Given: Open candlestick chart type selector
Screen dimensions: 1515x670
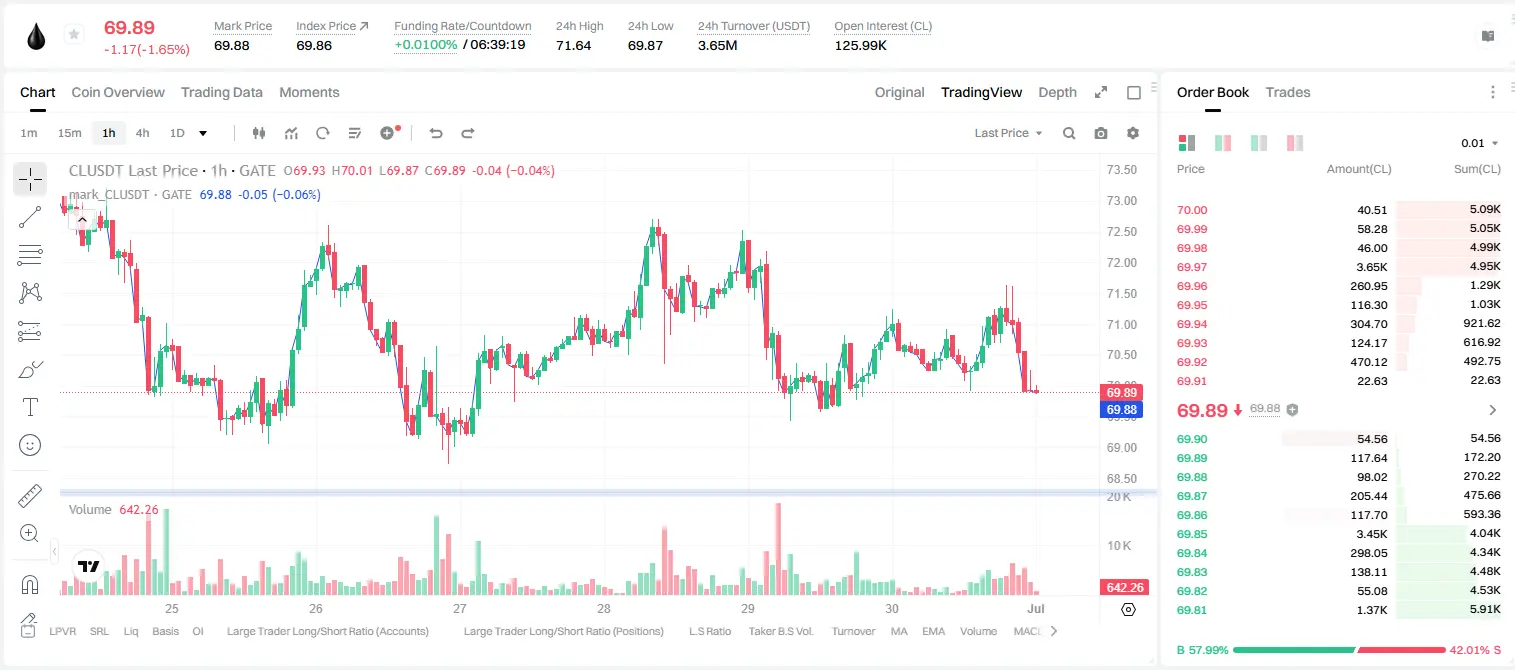Looking at the screenshot, I should tap(259, 133).
